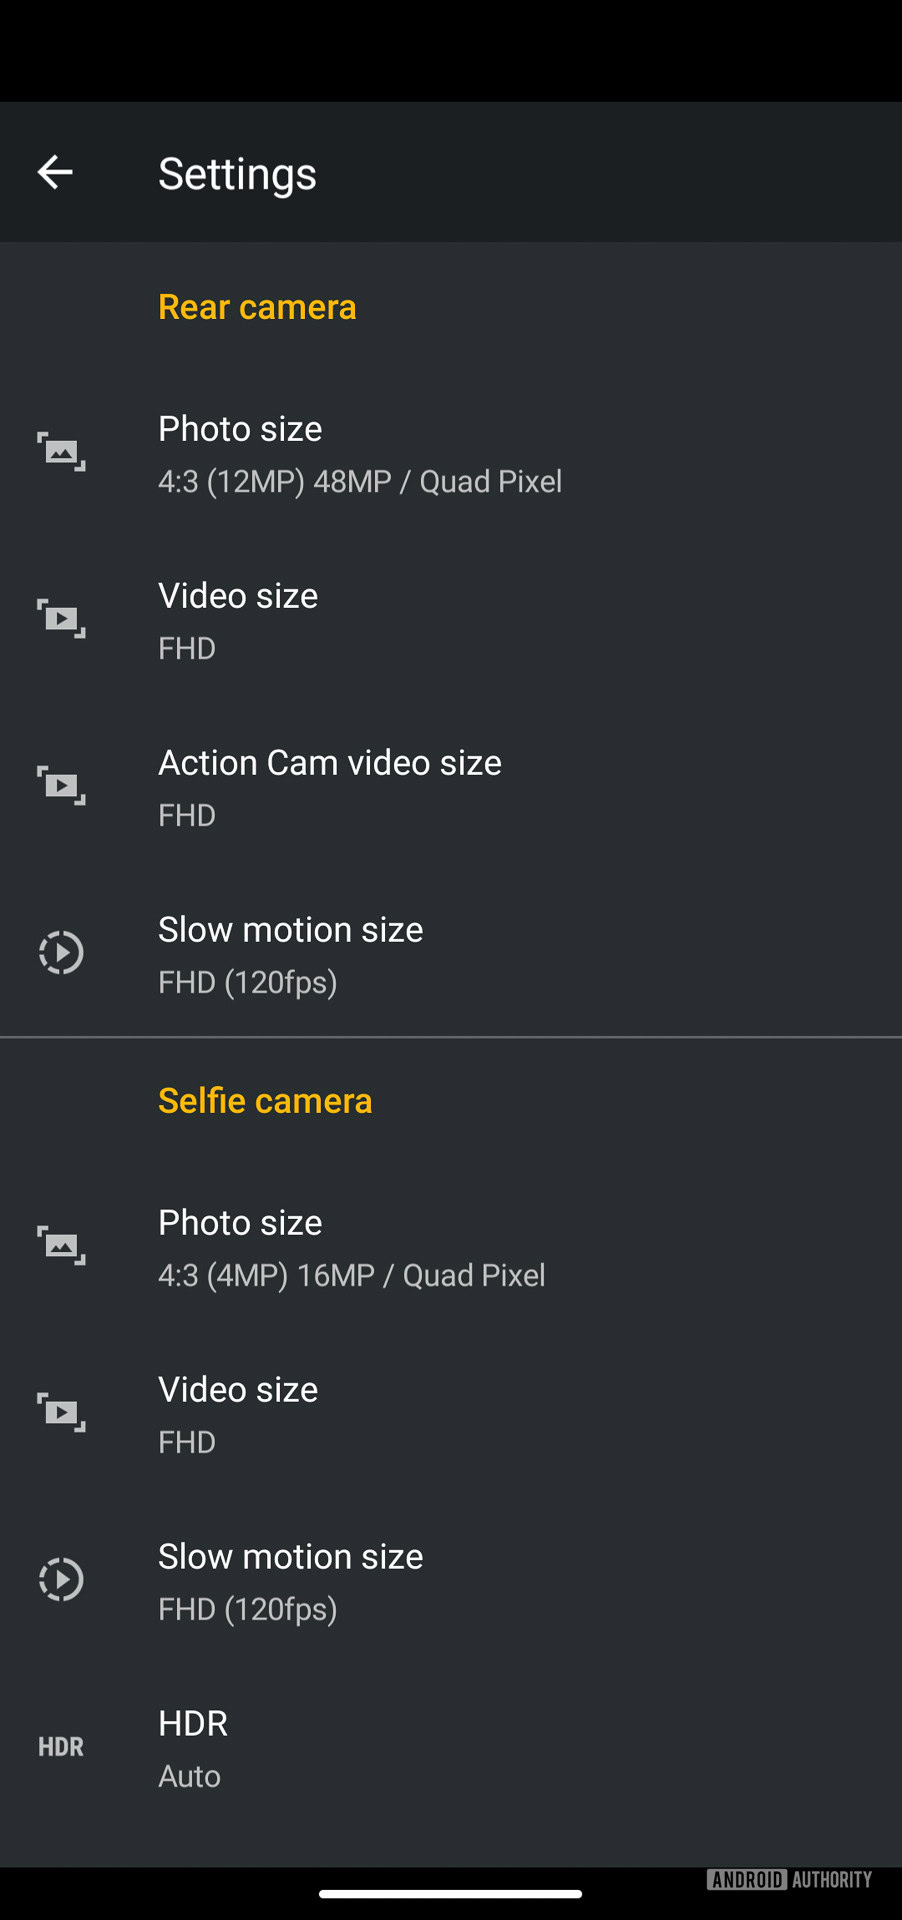Open selfie camera Photo size options
Screen dimensions: 902x1920
pyautogui.click(x=352, y=1248)
